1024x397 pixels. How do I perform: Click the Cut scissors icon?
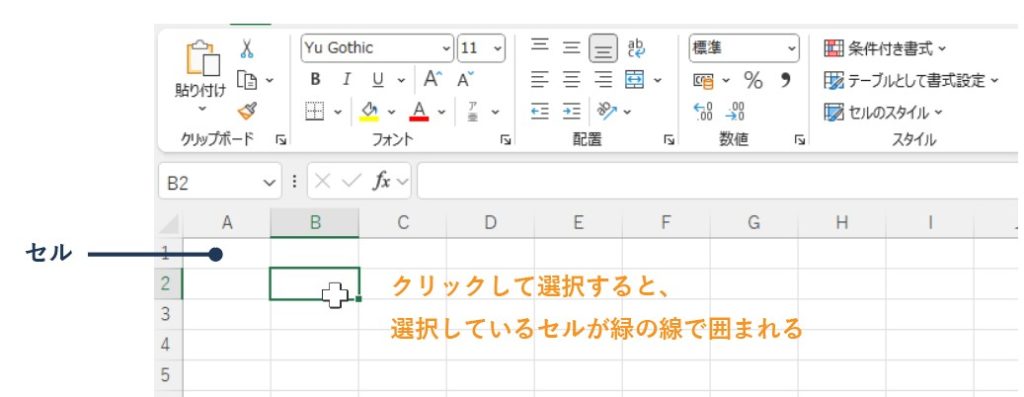tap(246, 49)
